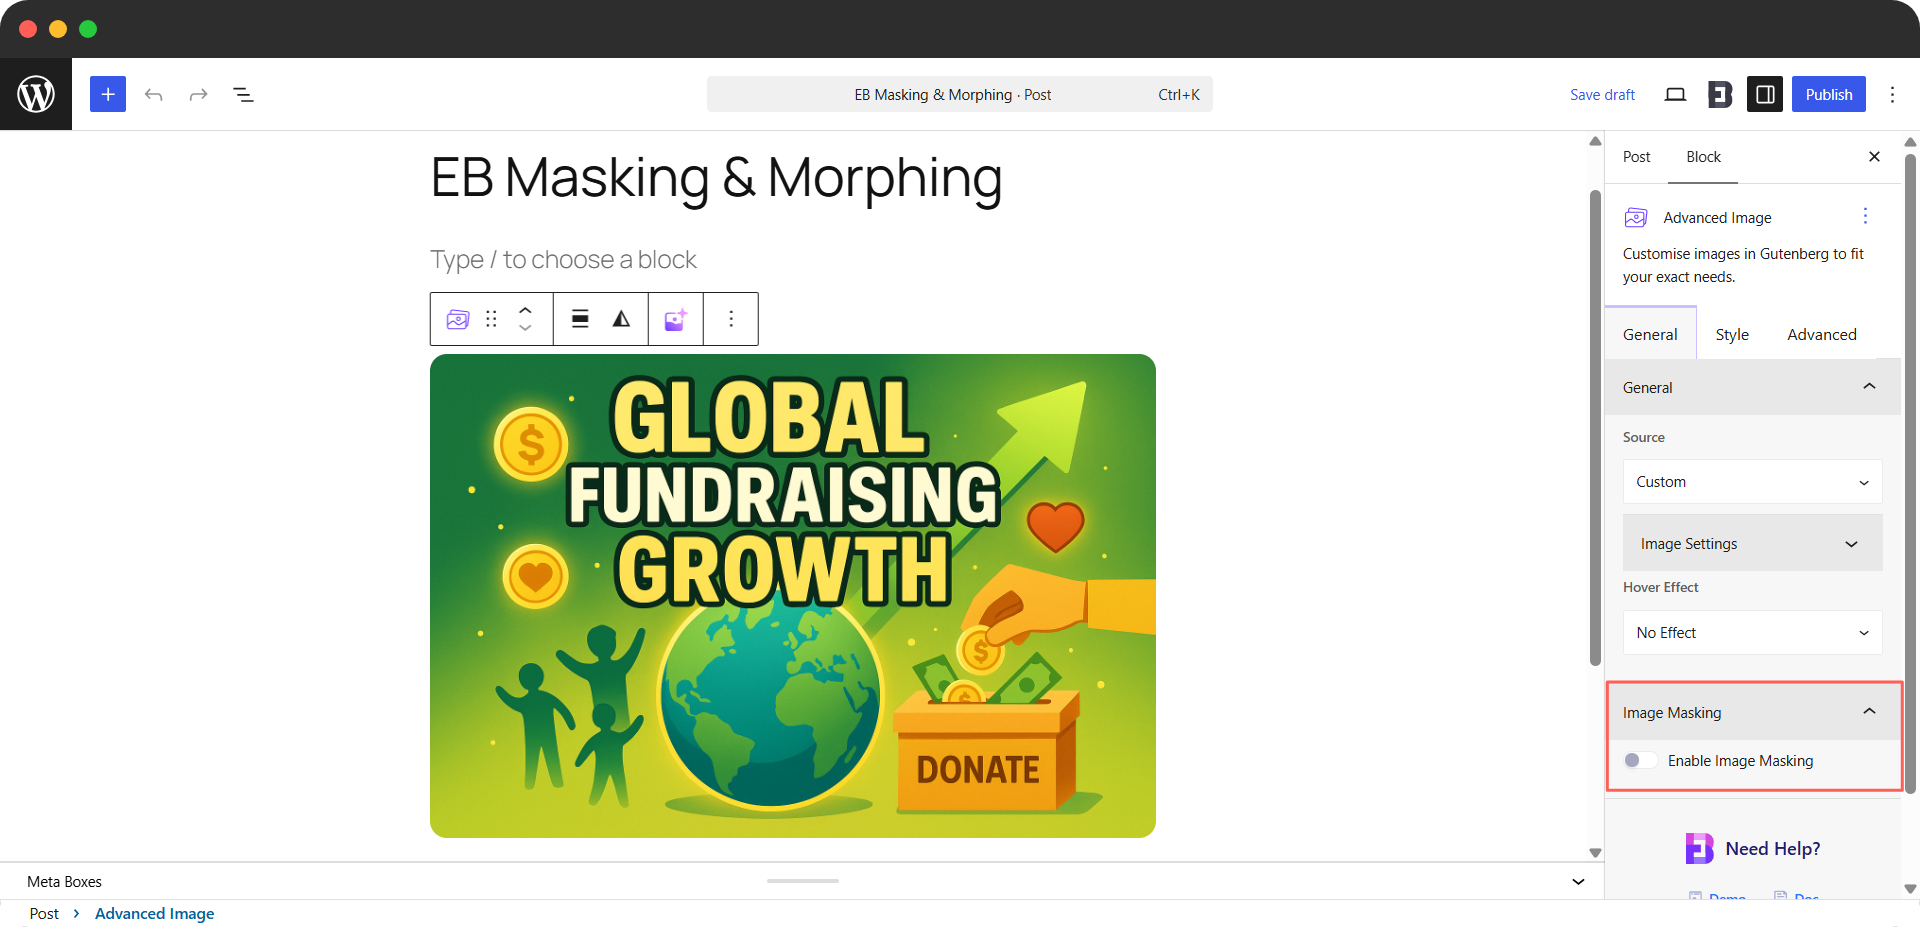This screenshot has height=927, width=1920.
Task: Expand the Meta Boxes section chevron
Action: click(x=1578, y=881)
